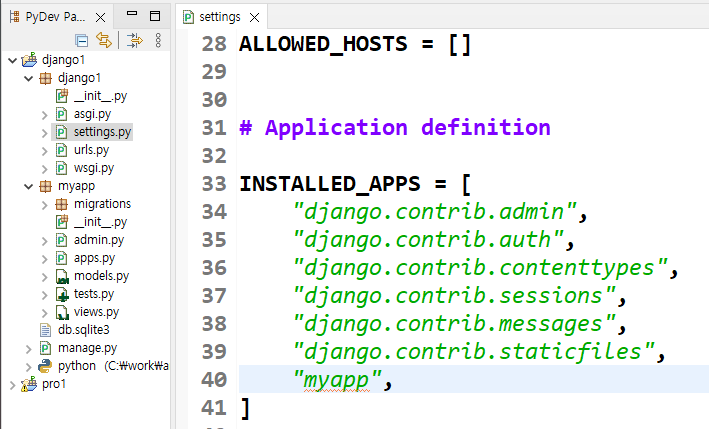Click the manage.py file icon

point(45,348)
